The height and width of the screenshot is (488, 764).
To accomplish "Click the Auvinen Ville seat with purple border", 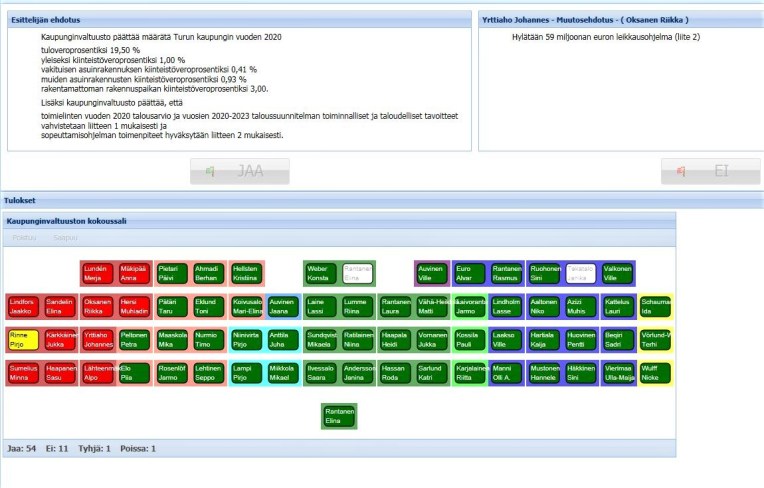I will tap(431, 273).
